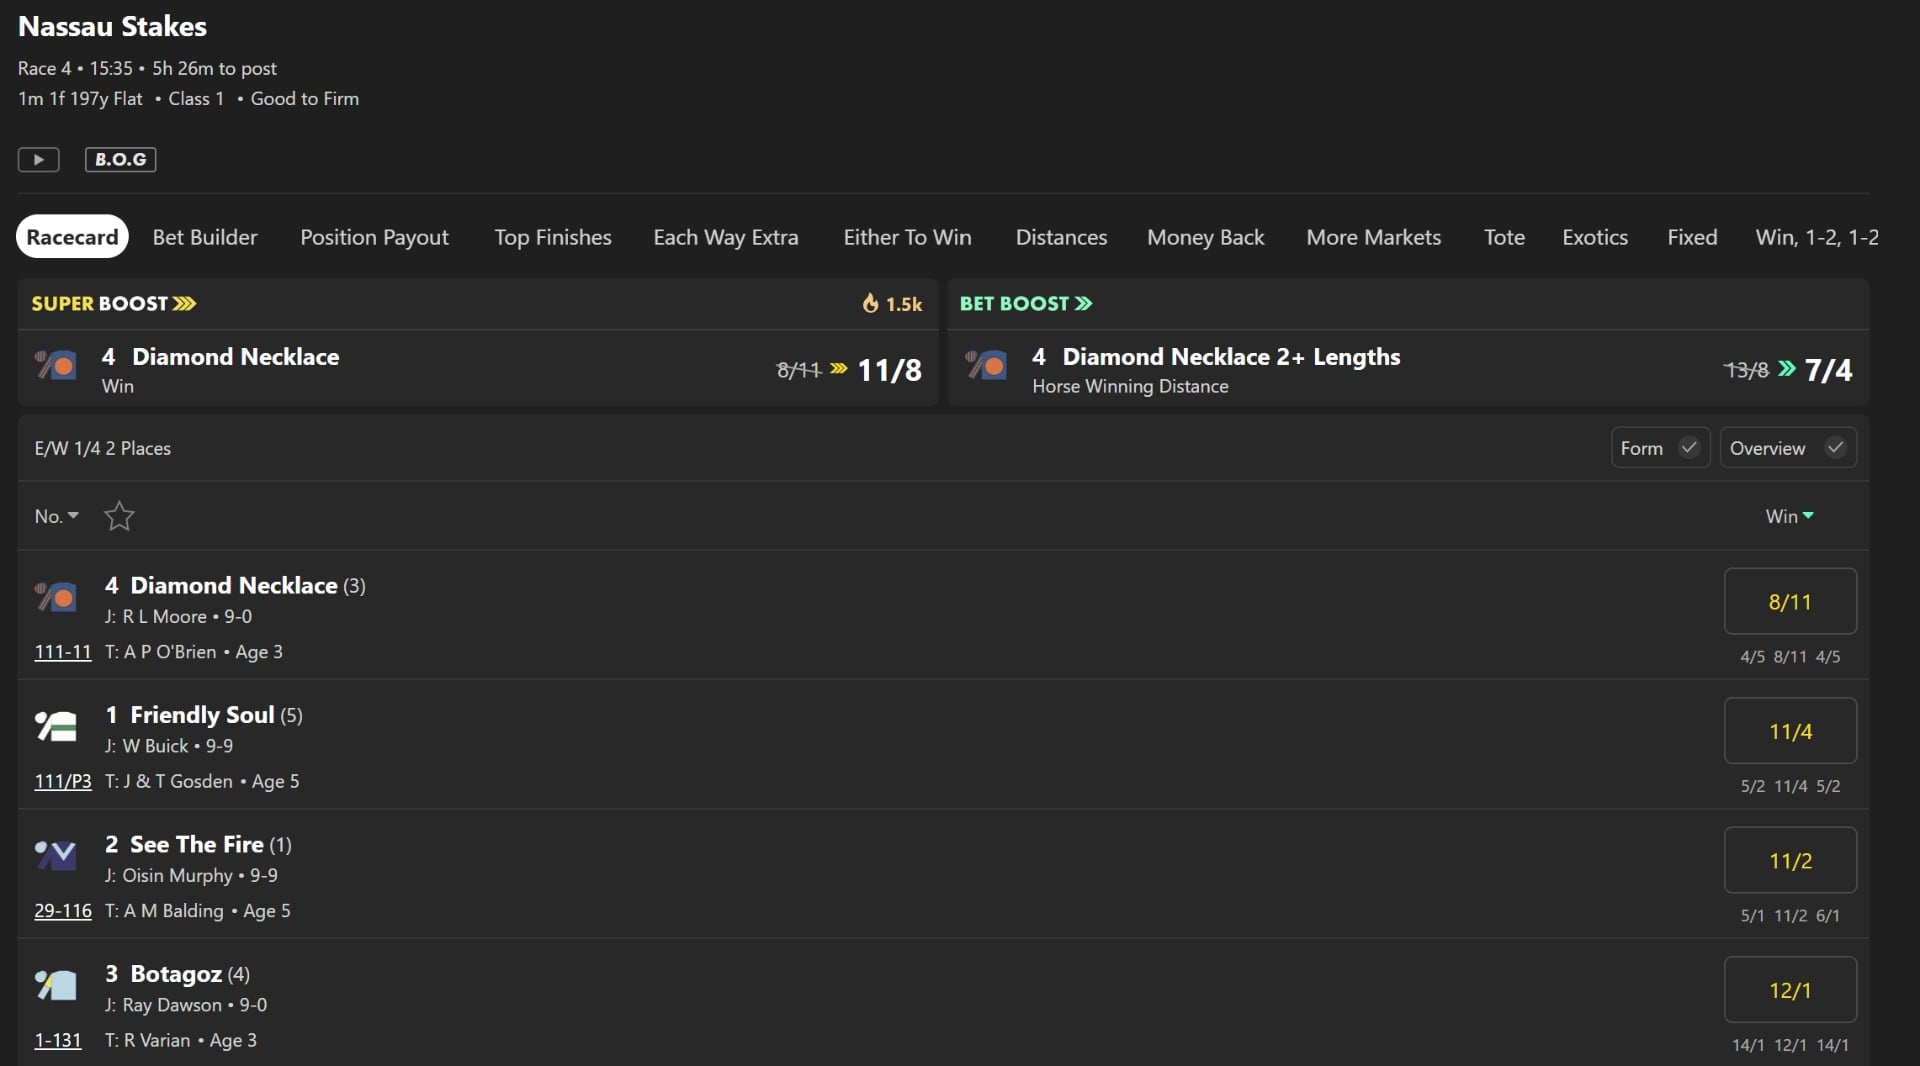The height and width of the screenshot is (1066, 1920).
Task: Sort runners using the No. dropdown
Action: 56,516
